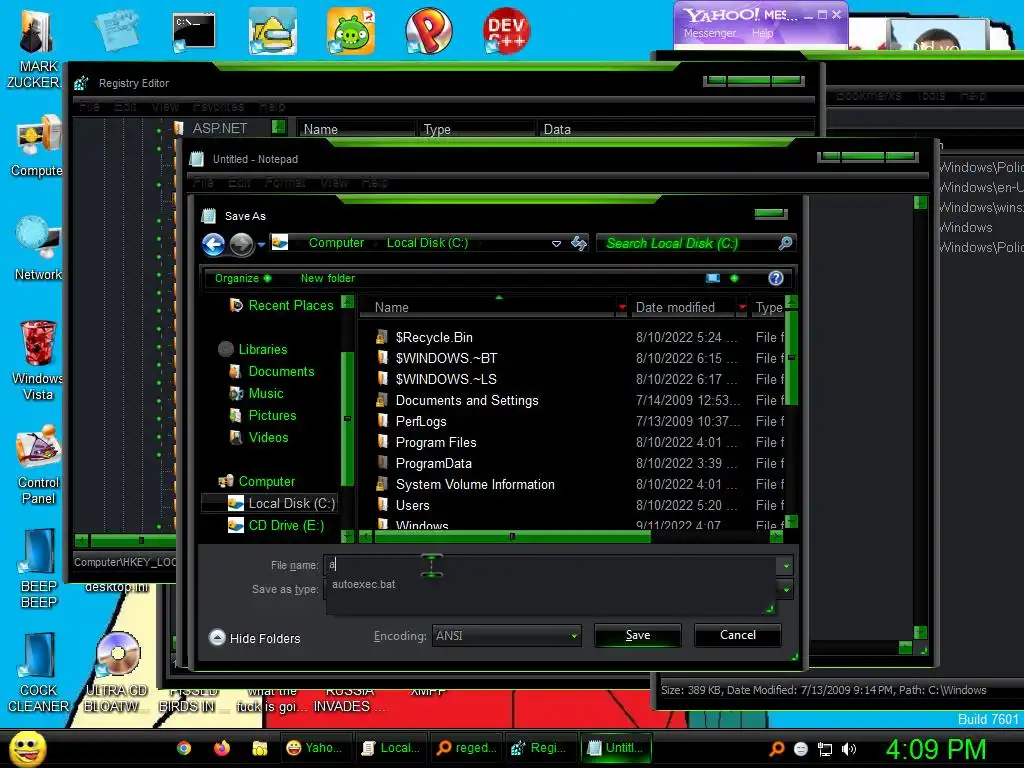This screenshot has width=1024, height=768.
Task: Open Date modified column filter dropdown arrow
Action: coord(742,308)
